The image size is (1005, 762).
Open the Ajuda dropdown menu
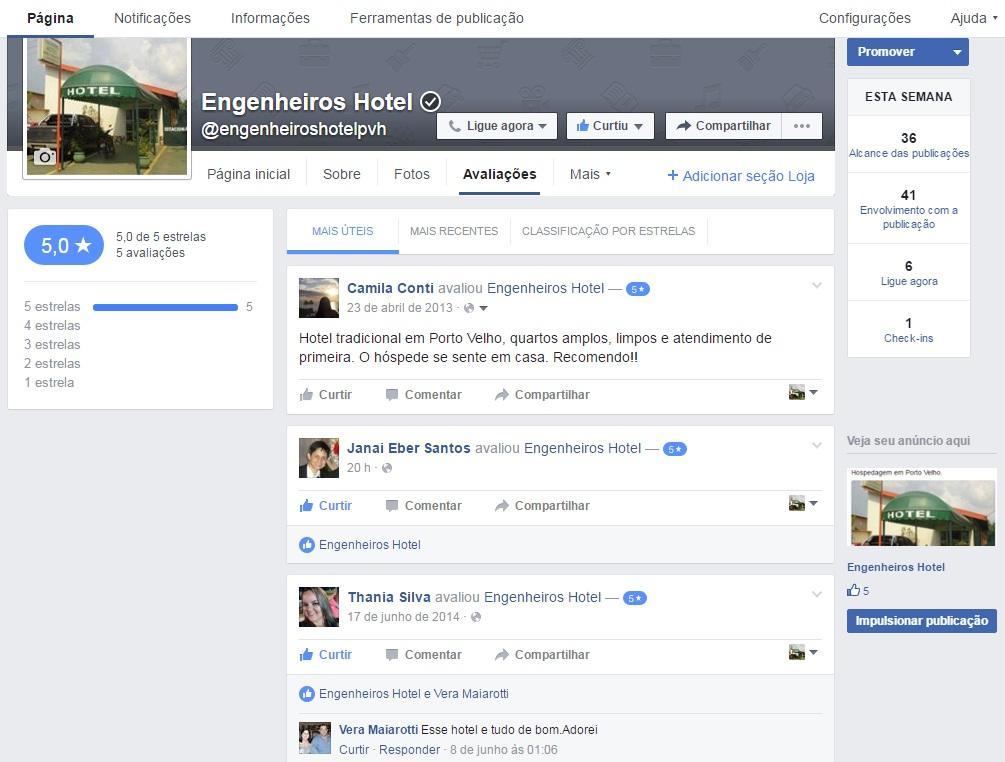(x=974, y=18)
